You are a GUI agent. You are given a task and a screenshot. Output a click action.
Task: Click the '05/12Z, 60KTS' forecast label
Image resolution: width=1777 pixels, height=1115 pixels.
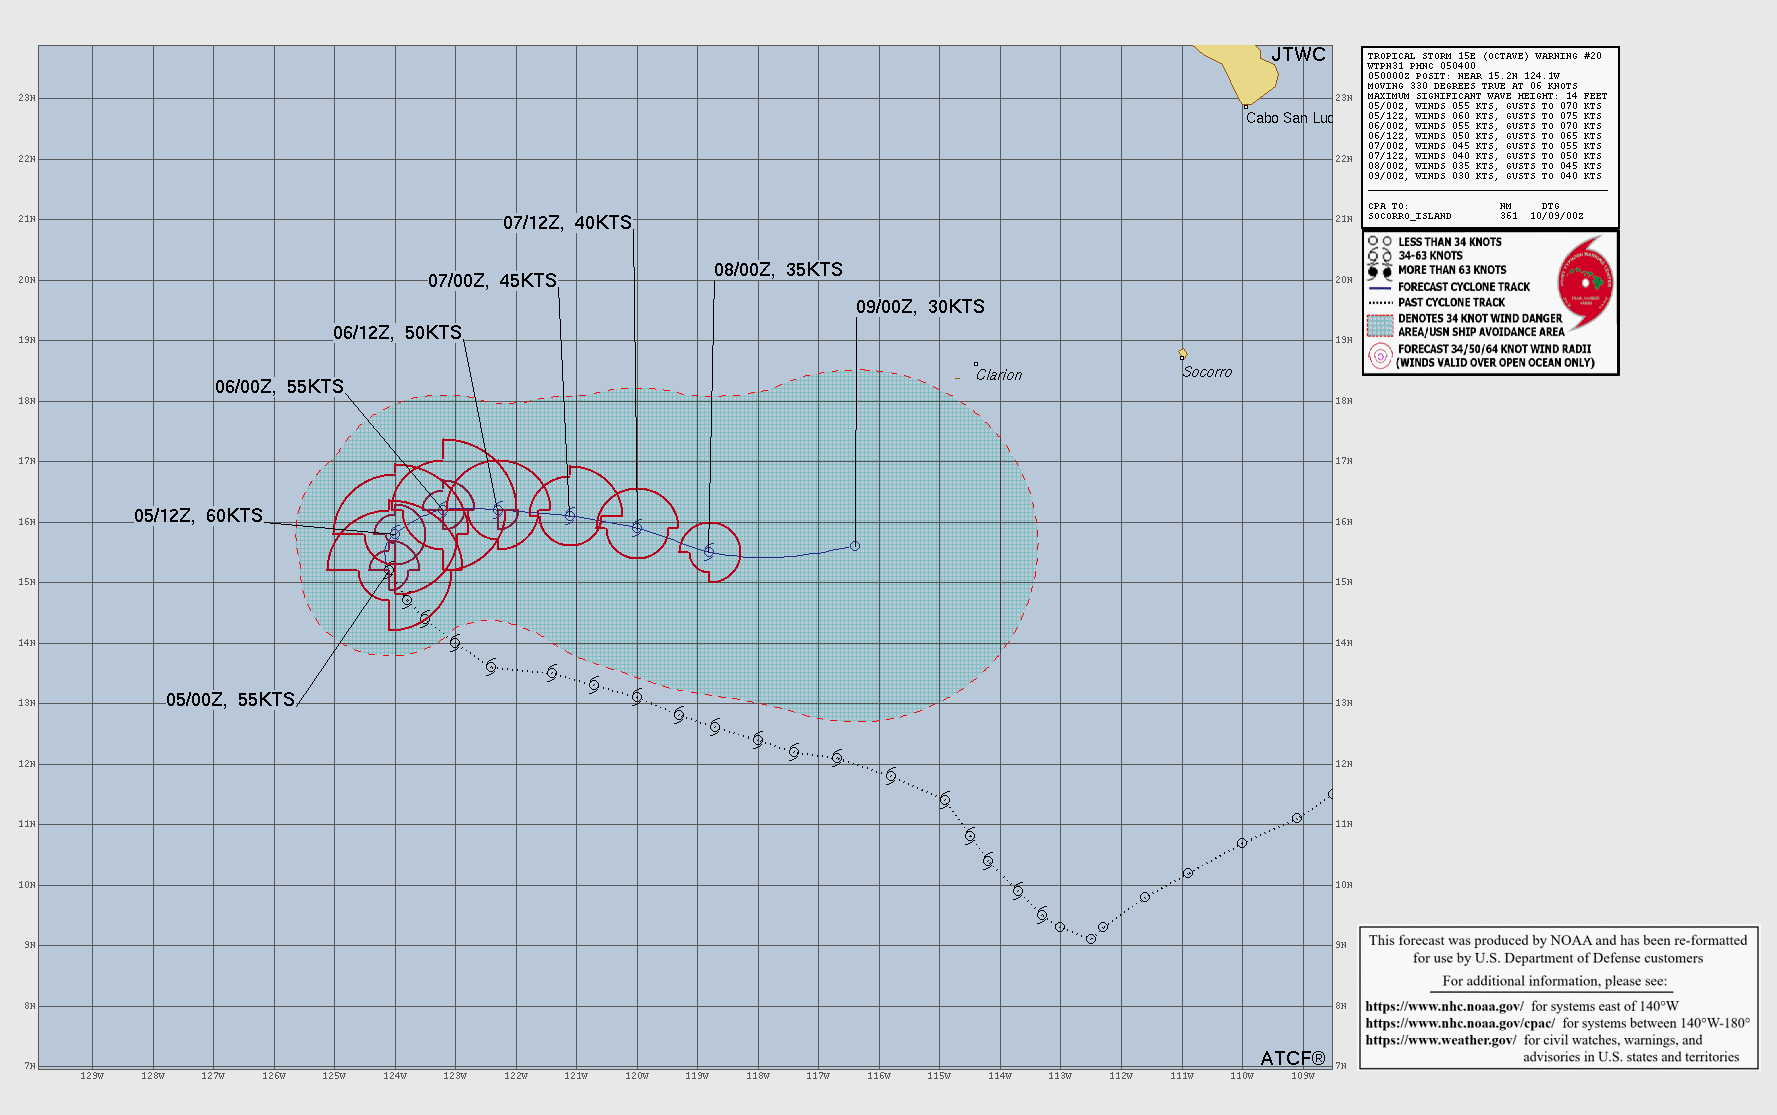tap(198, 516)
